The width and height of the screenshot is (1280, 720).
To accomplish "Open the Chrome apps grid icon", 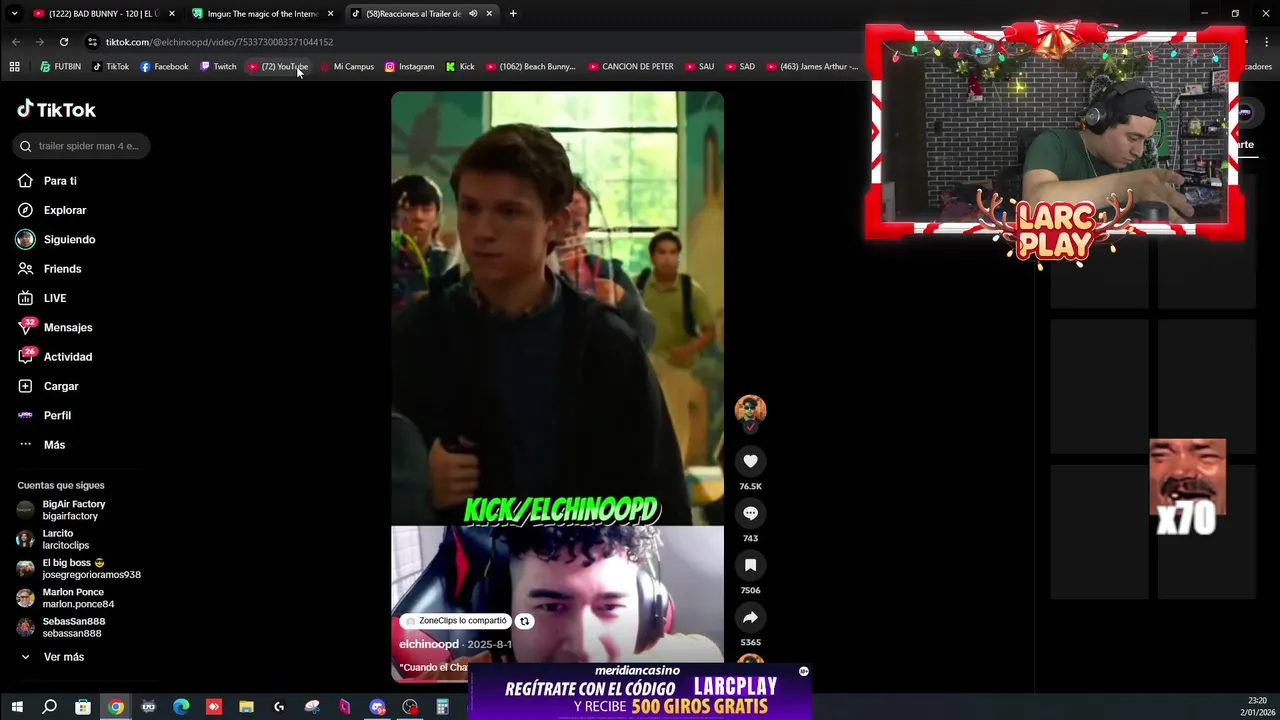I will click(x=14, y=67).
